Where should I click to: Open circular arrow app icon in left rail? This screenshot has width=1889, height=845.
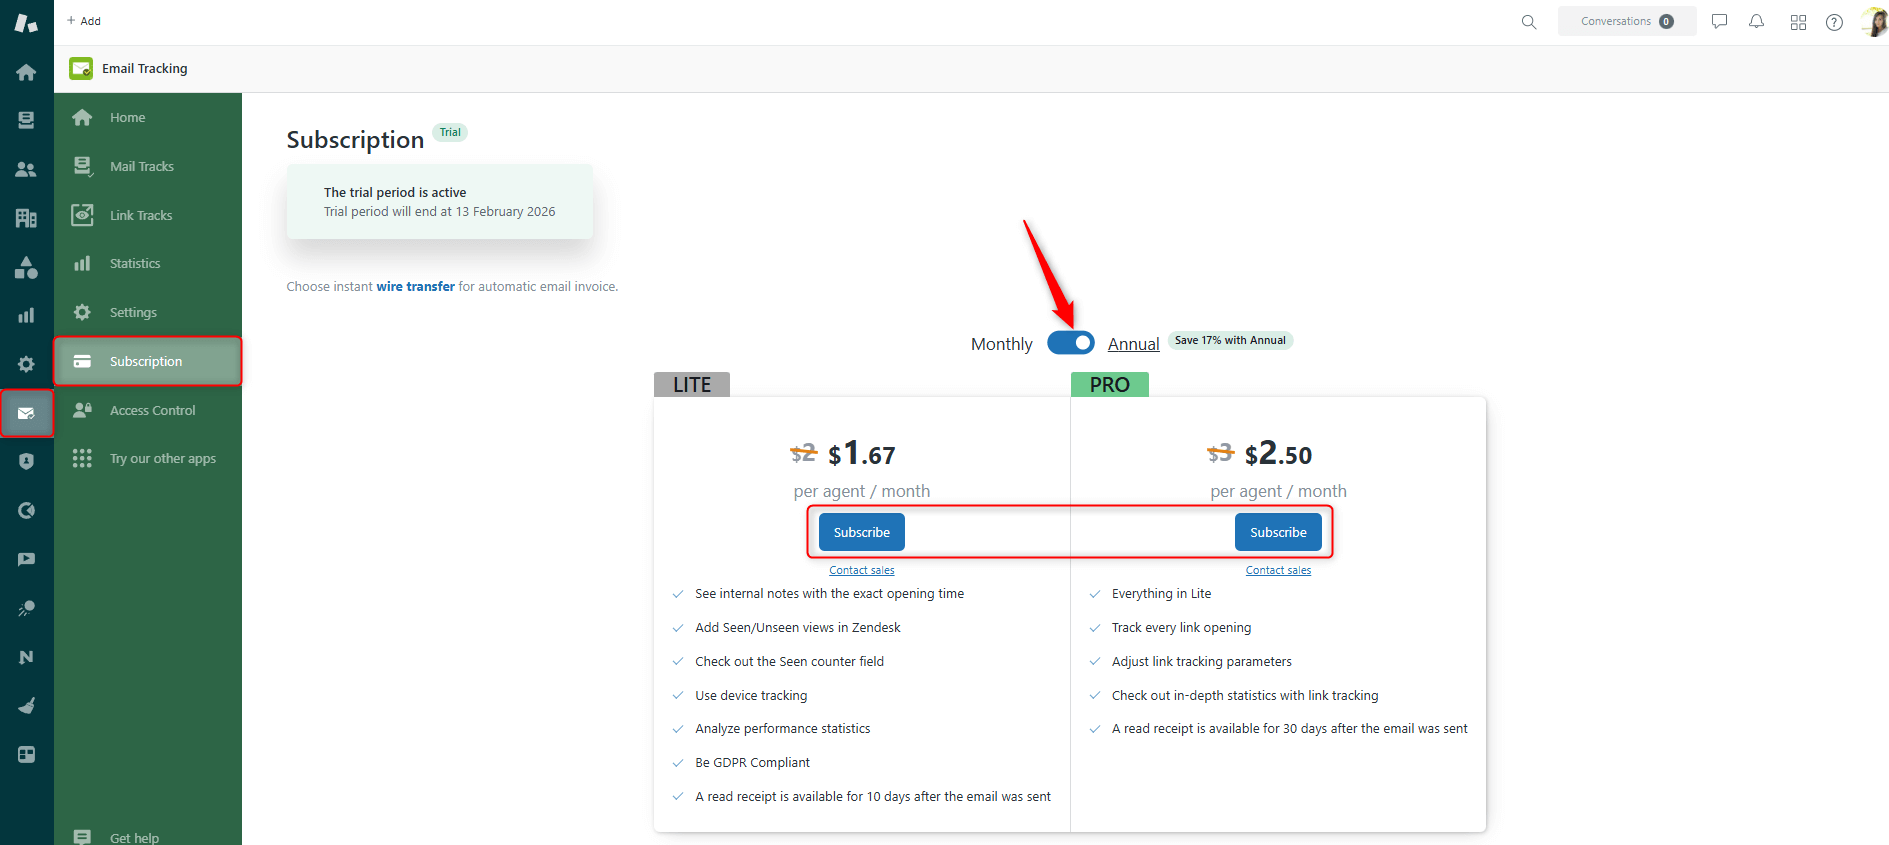pyautogui.click(x=26, y=510)
